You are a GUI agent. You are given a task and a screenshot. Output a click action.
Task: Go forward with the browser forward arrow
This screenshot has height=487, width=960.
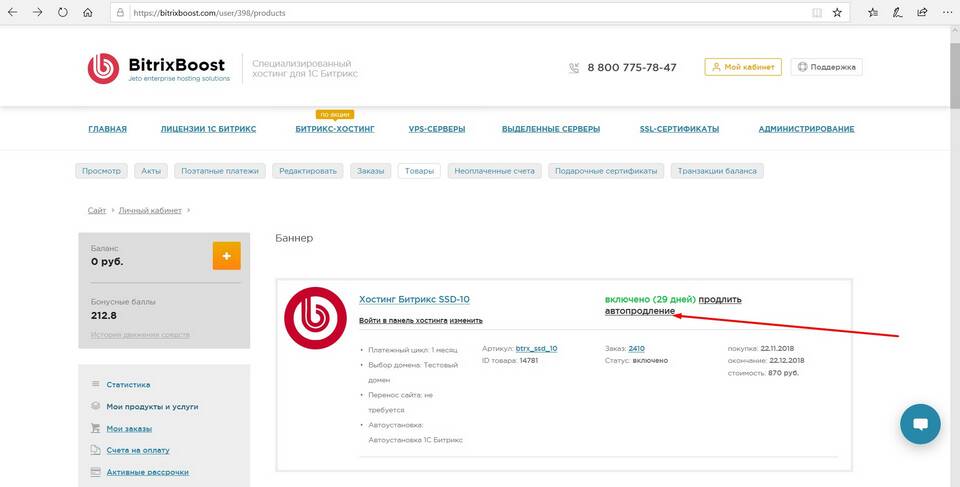pyautogui.click(x=37, y=12)
